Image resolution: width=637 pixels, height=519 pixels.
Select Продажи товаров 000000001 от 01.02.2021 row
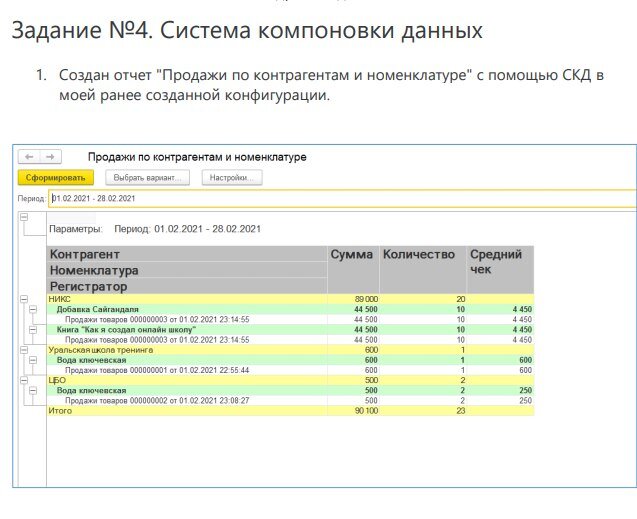[187, 370]
